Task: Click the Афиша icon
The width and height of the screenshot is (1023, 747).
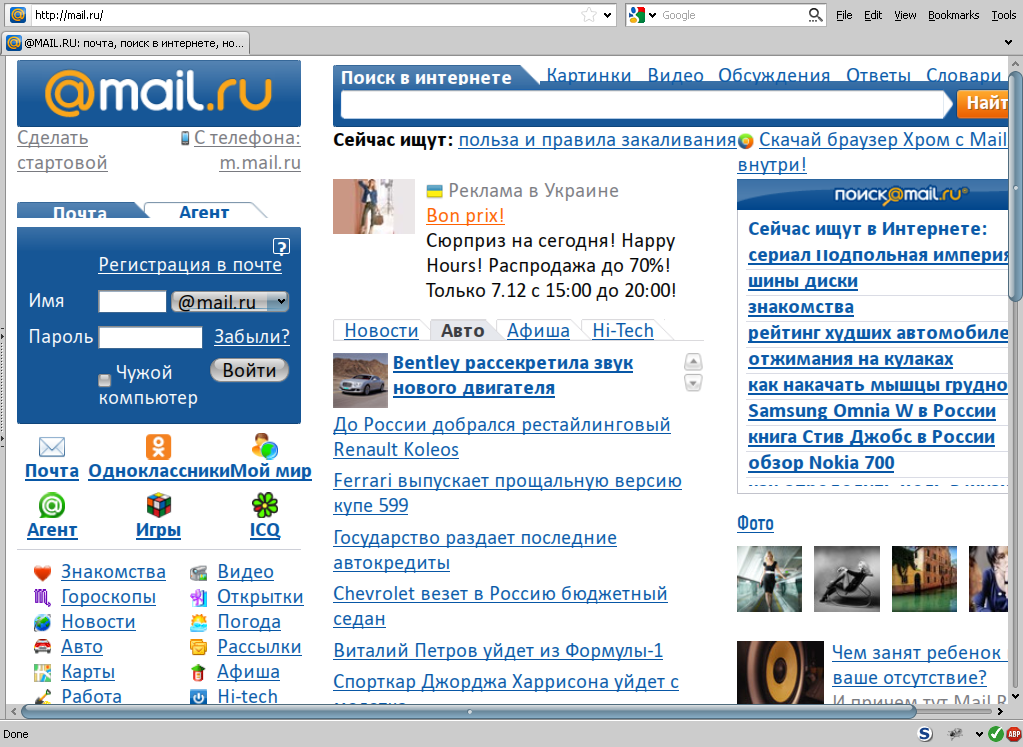Action: pos(198,673)
